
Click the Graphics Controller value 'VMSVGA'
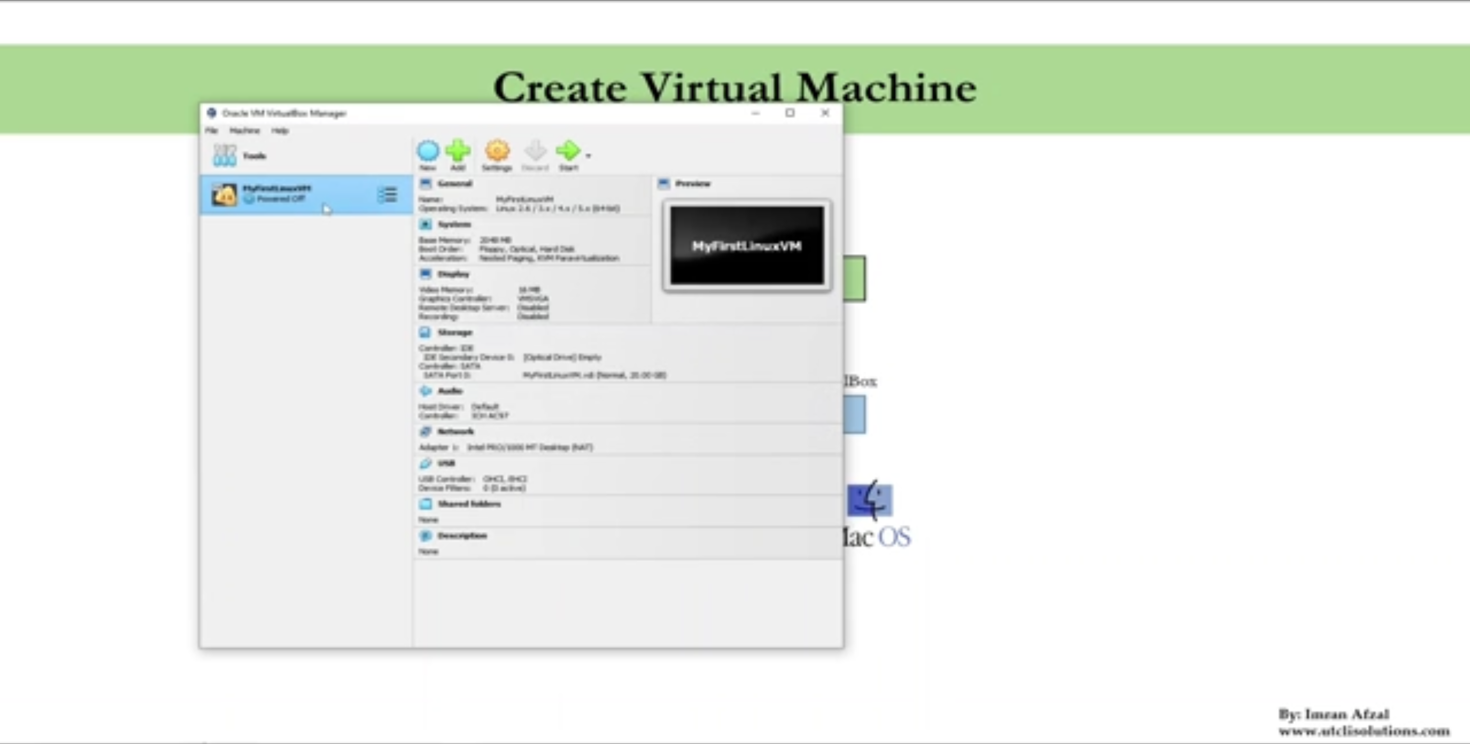pyautogui.click(x=533, y=299)
